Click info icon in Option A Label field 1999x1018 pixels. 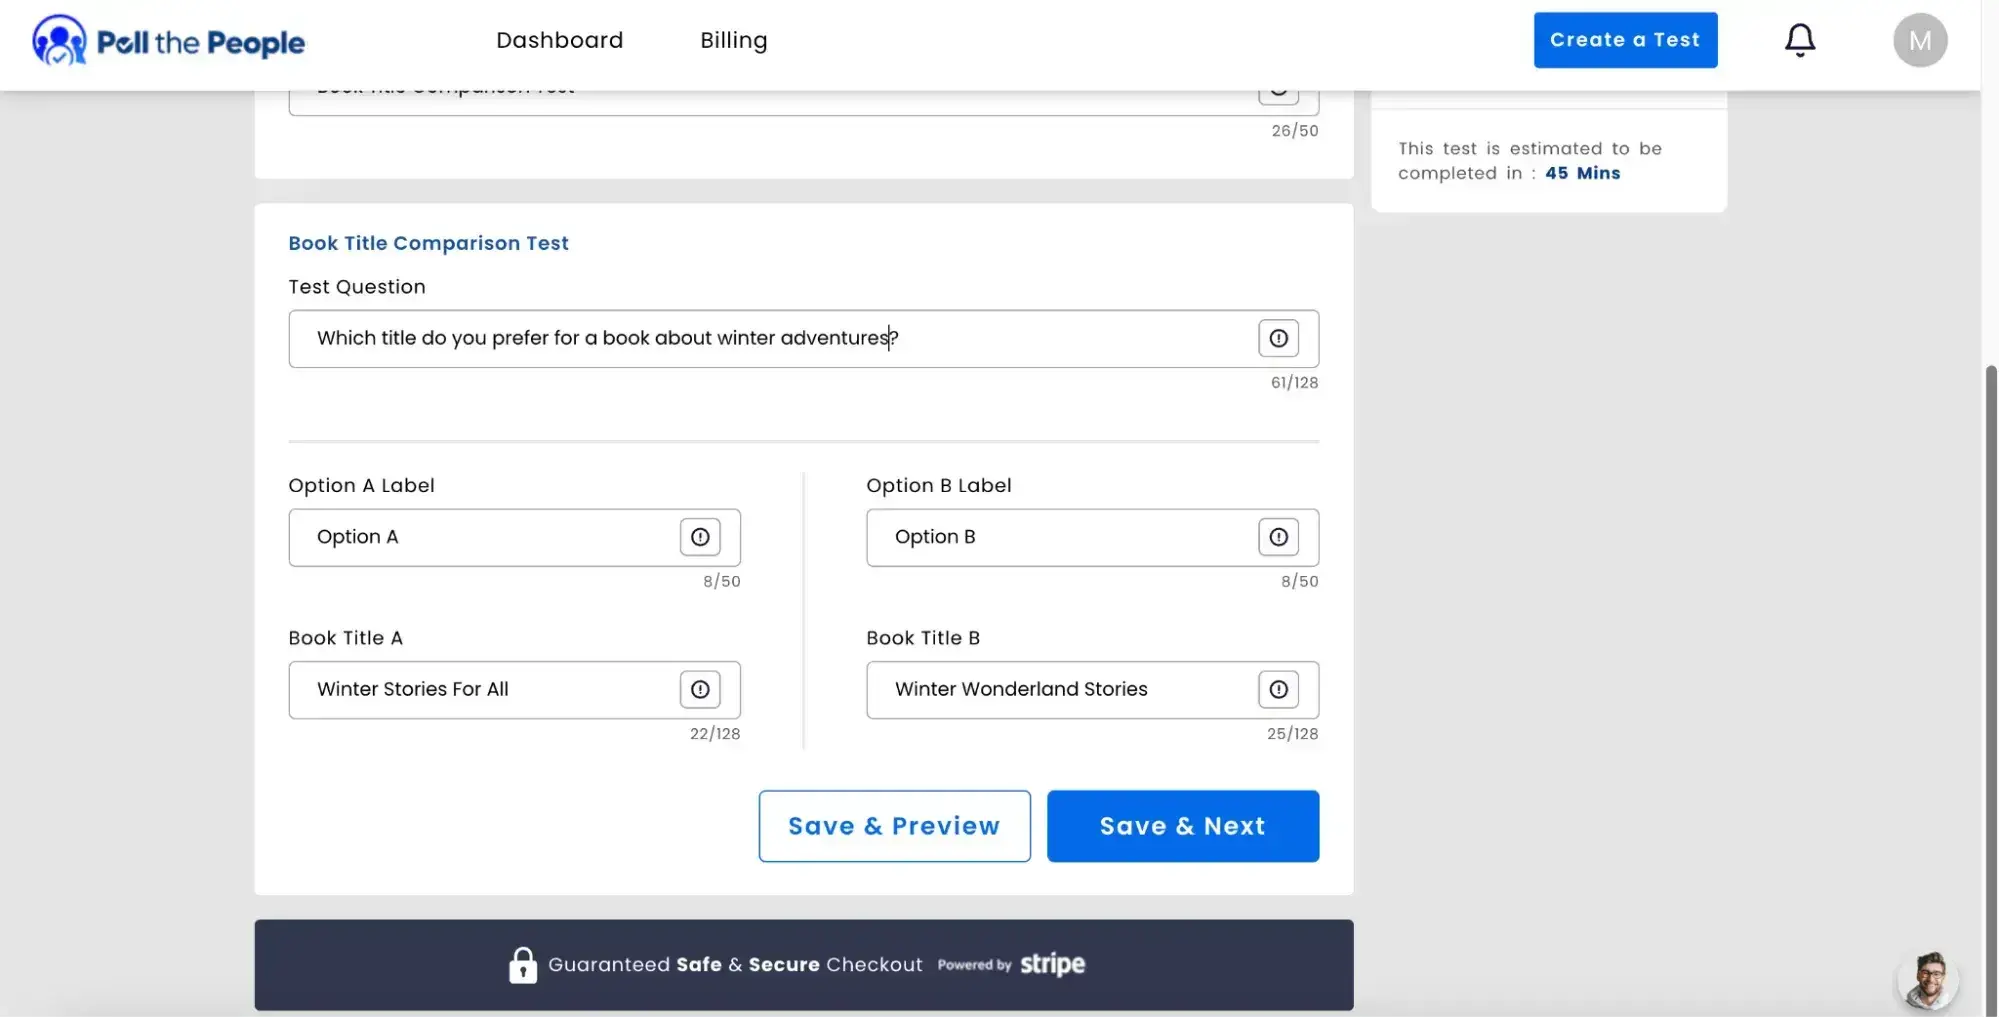[x=699, y=537]
